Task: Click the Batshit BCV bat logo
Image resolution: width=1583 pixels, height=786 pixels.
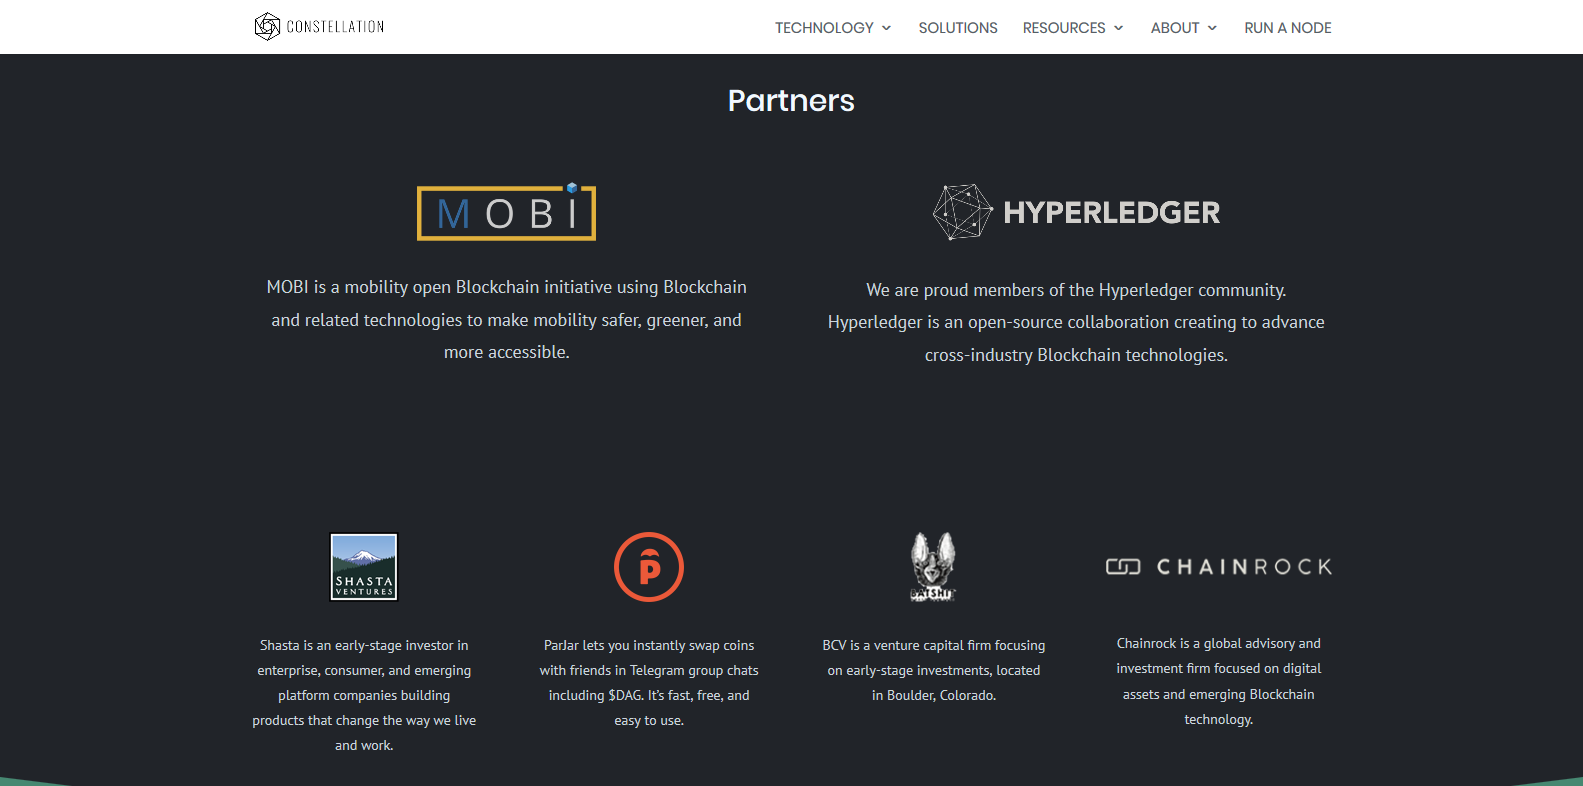Action: (x=933, y=567)
